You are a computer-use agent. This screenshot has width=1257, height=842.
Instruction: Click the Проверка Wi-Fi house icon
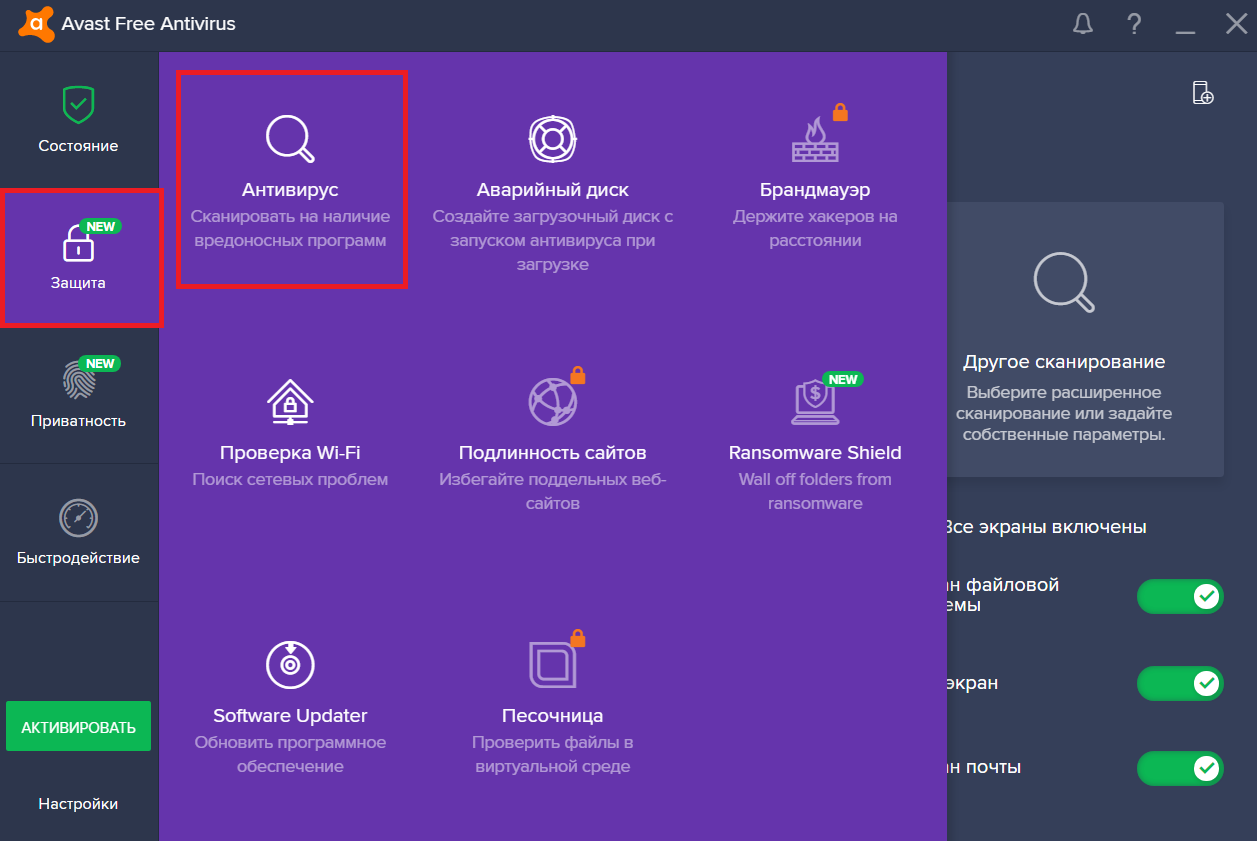click(291, 402)
